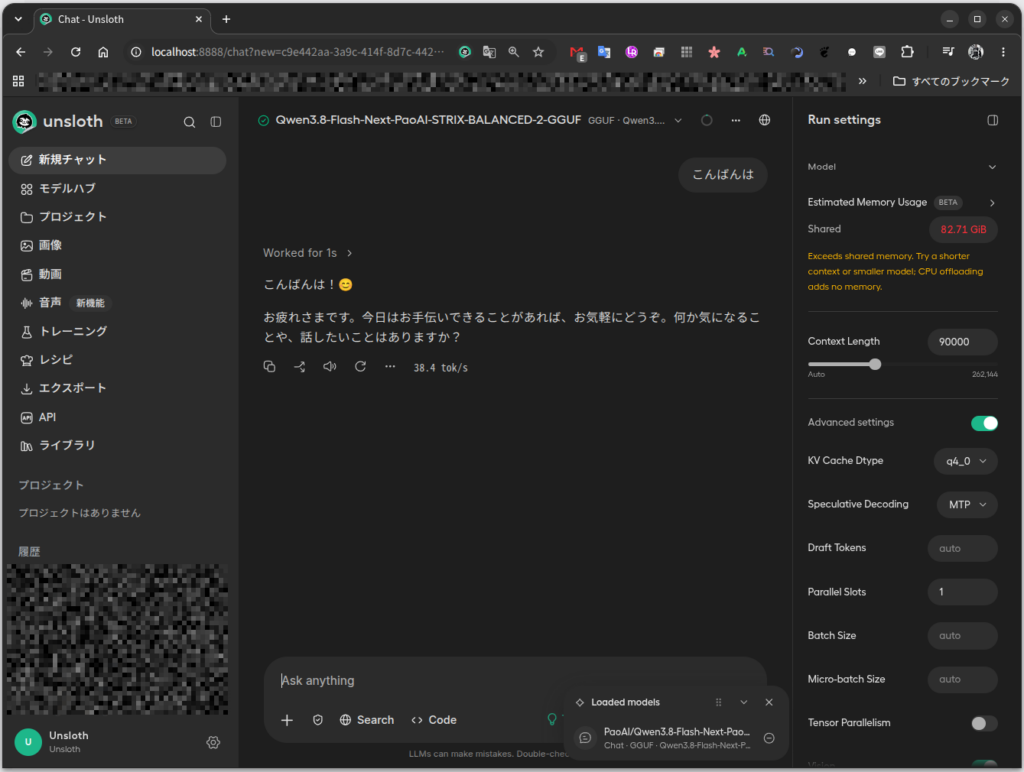Edit the Context Length value field
This screenshot has height=772, width=1024.
963,342
